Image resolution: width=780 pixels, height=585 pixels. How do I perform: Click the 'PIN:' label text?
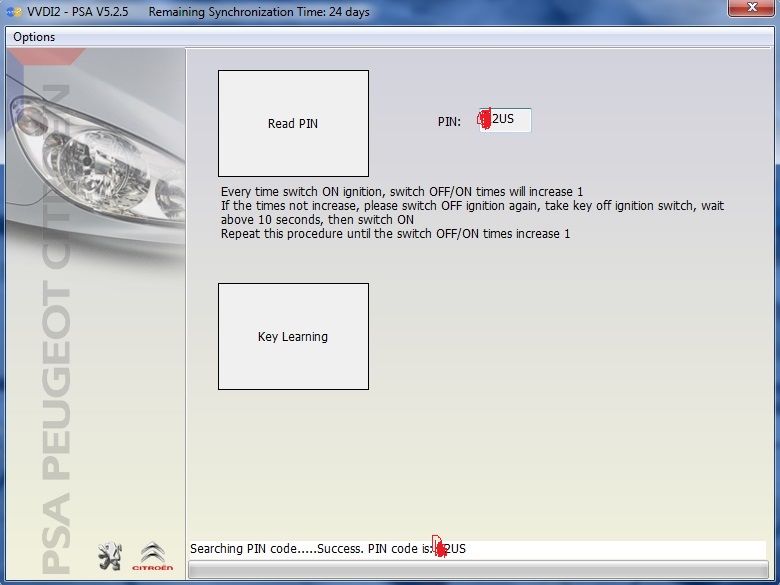click(449, 122)
